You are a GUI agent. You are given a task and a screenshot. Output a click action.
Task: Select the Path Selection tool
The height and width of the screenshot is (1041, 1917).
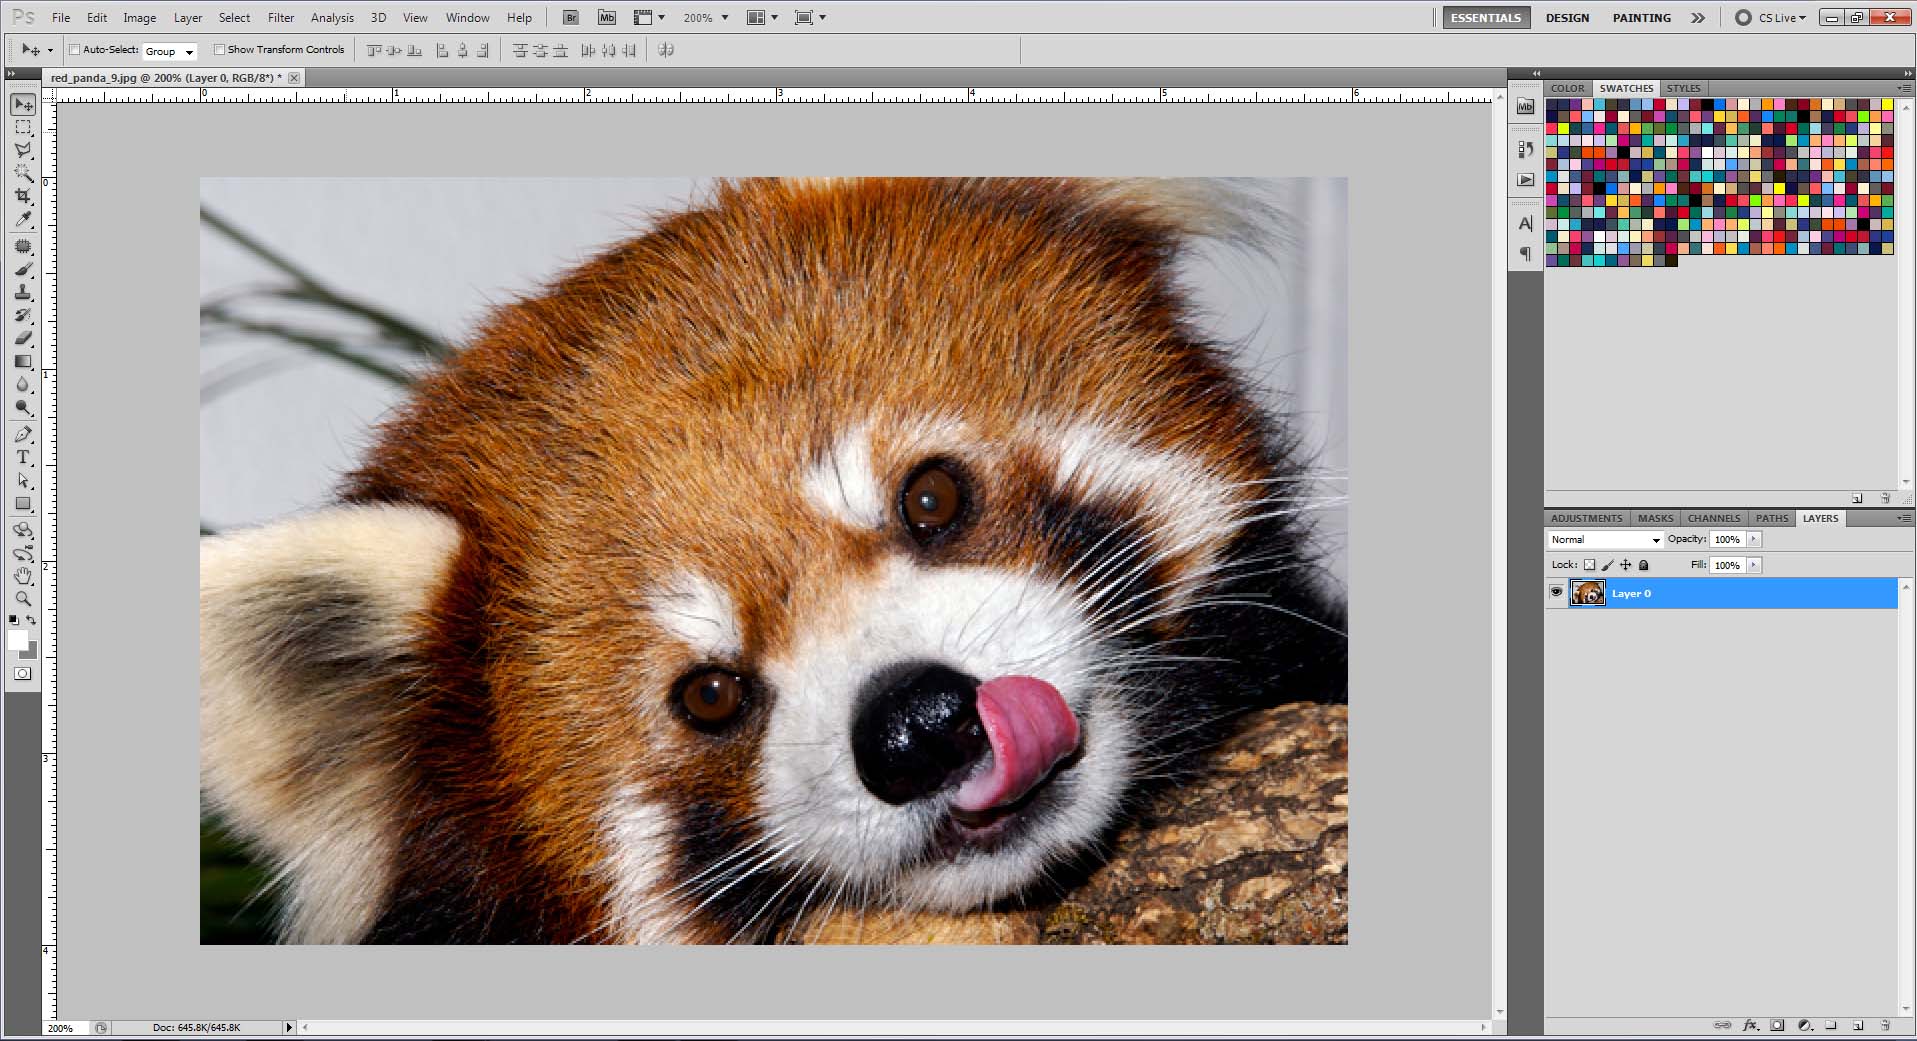click(x=23, y=480)
